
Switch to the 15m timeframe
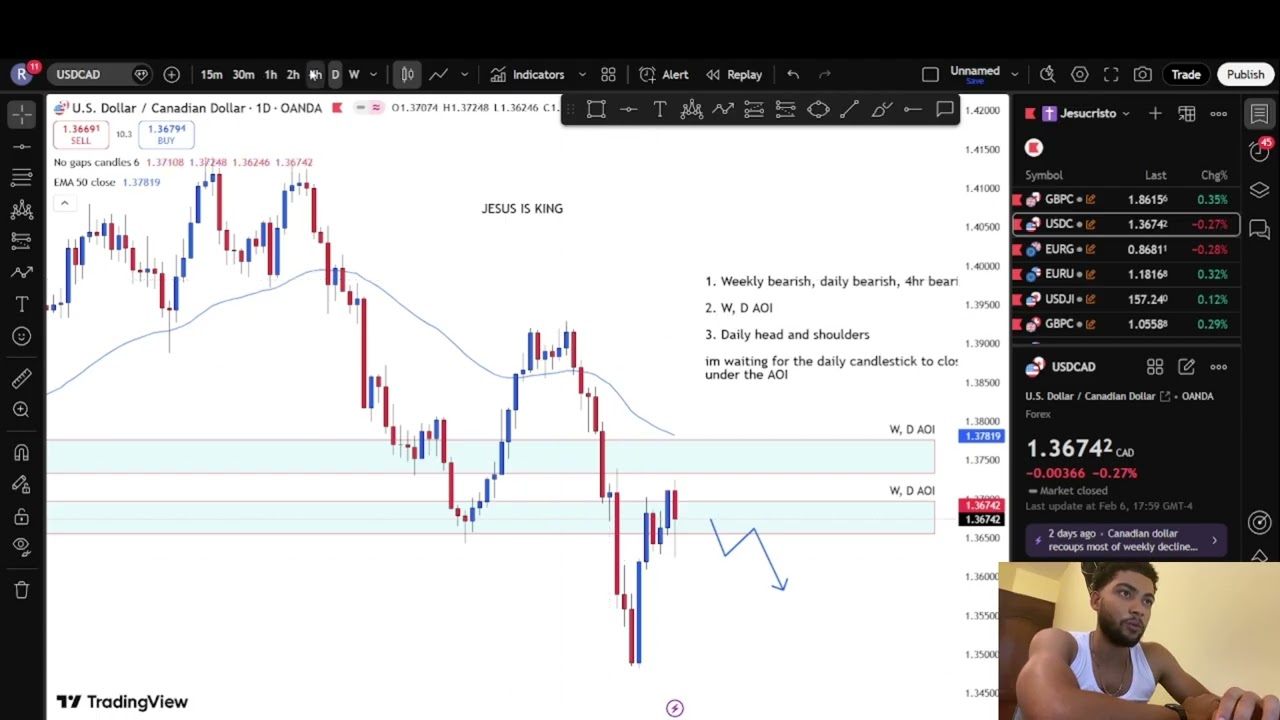pyautogui.click(x=211, y=74)
